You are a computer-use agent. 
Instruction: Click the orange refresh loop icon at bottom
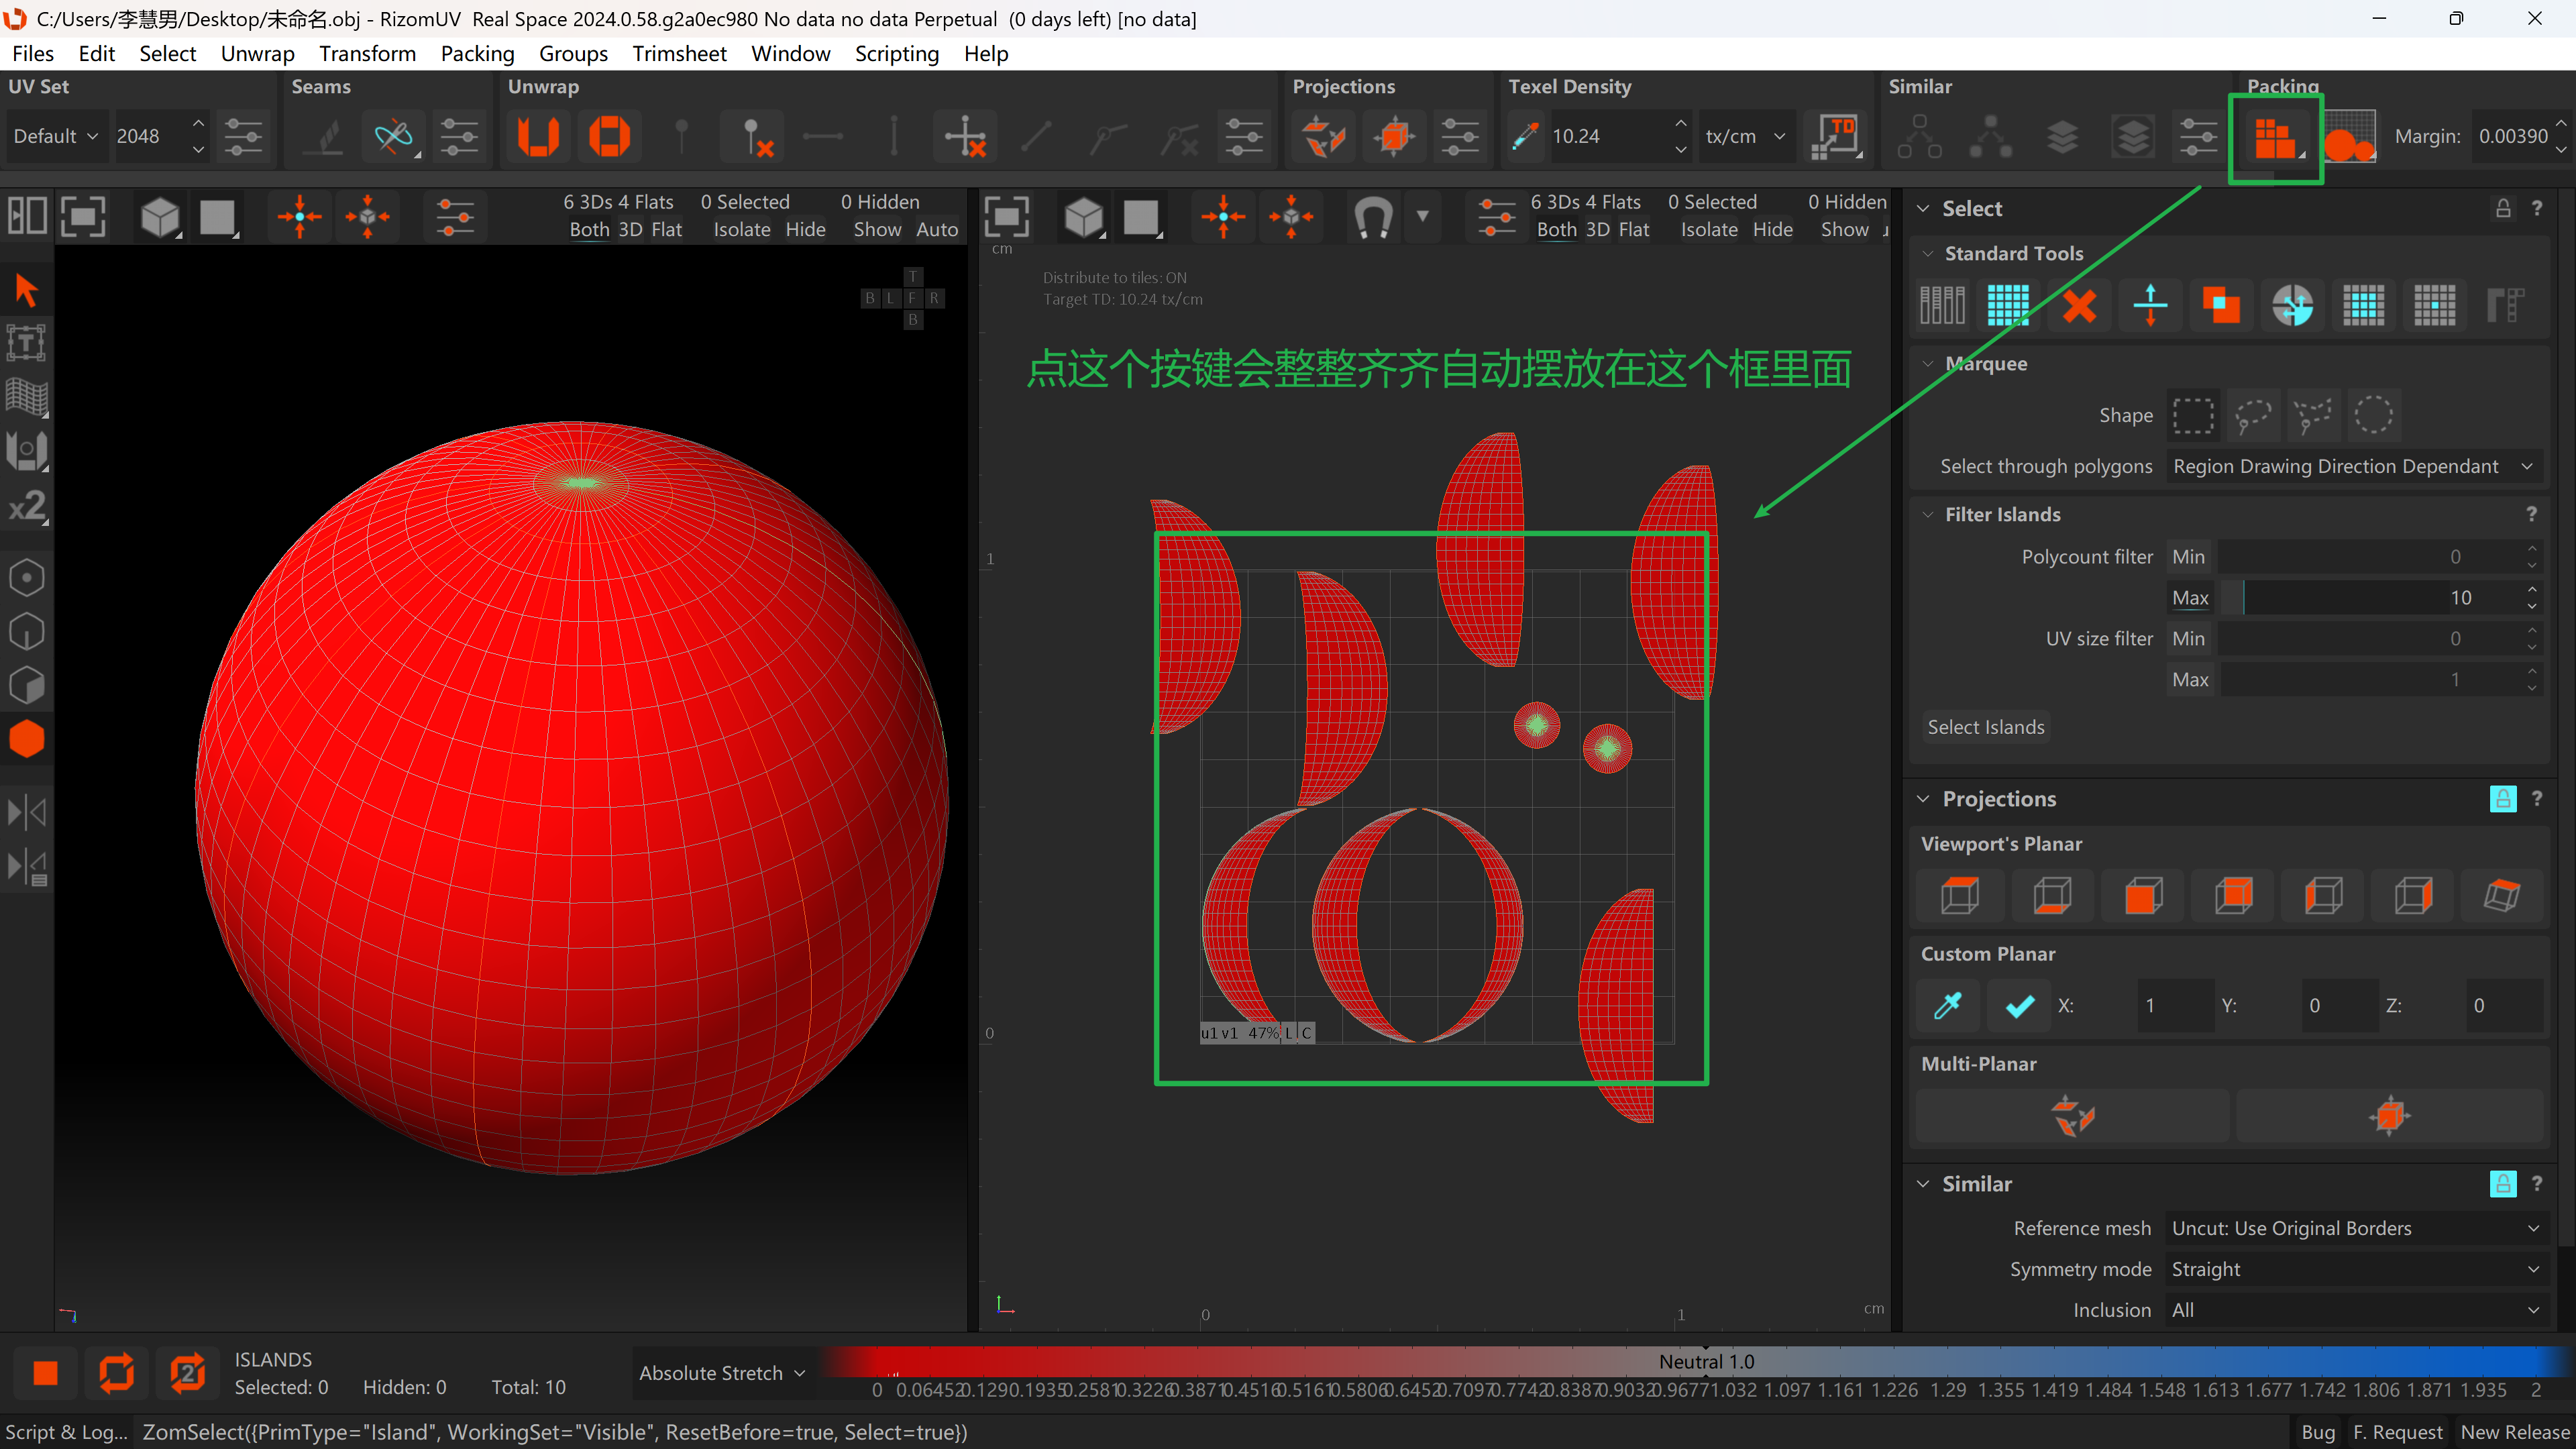click(116, 1373)
